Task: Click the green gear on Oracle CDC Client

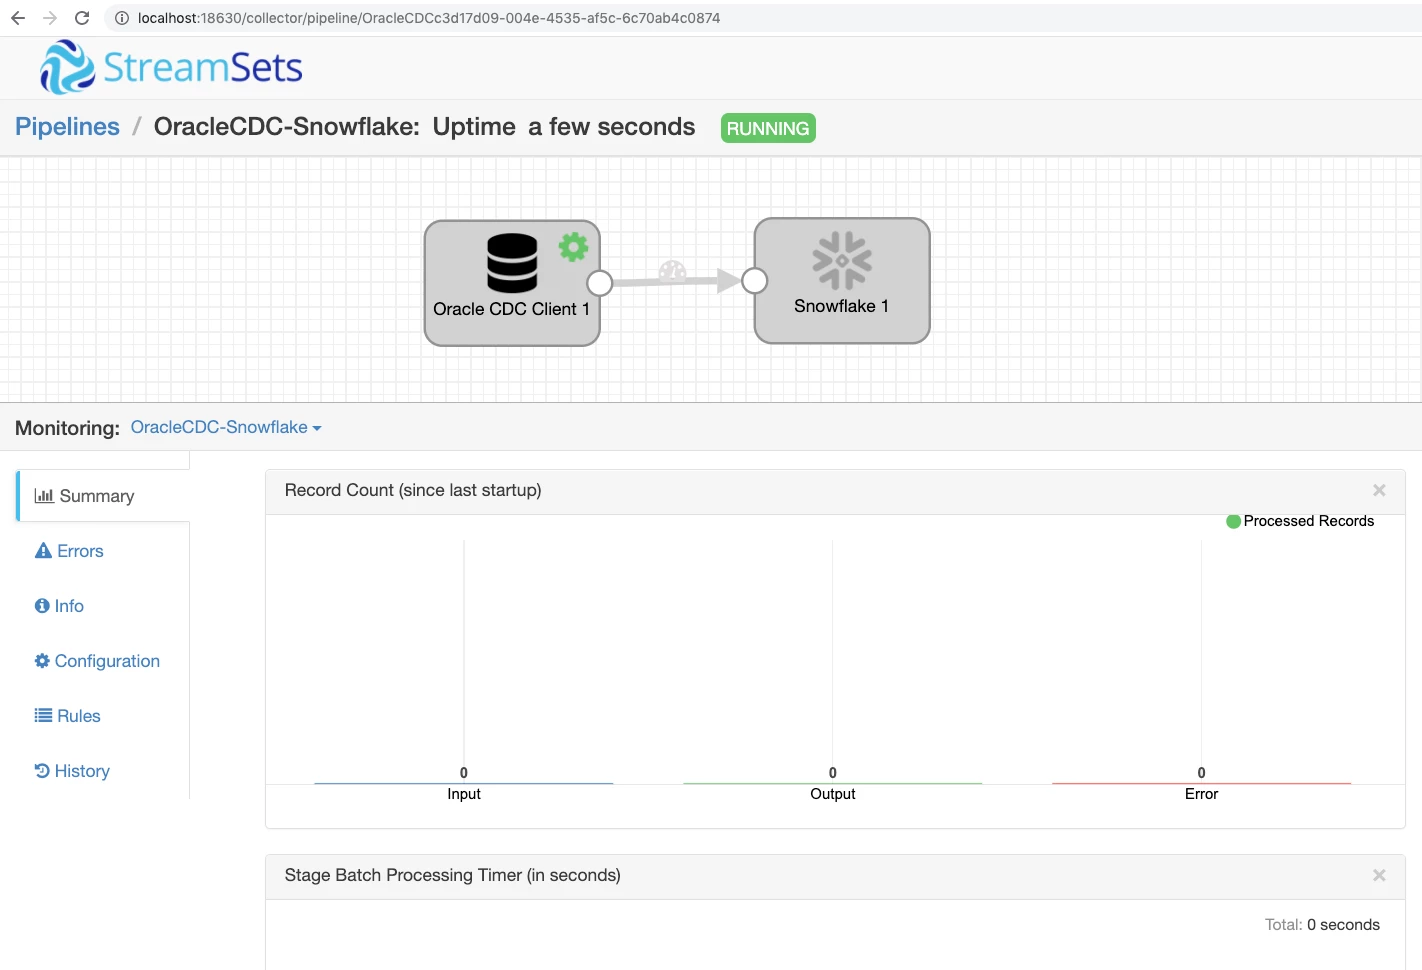Action: (573, 246)
